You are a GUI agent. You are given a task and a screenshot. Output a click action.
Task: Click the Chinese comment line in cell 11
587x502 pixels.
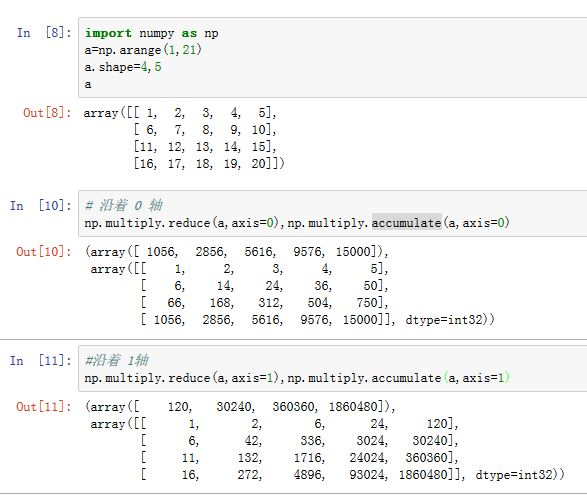pyautogui.click(x=117, y=360)
